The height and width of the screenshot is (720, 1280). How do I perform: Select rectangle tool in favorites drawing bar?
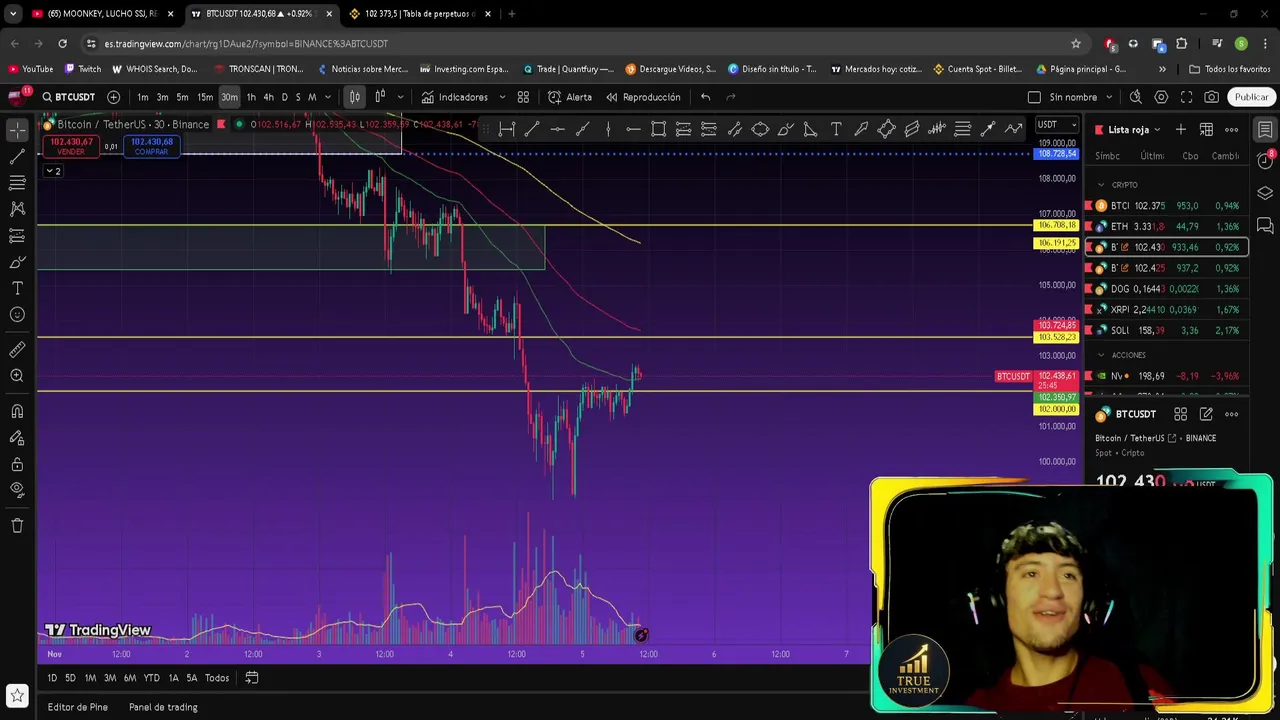[x=658, y=129]
